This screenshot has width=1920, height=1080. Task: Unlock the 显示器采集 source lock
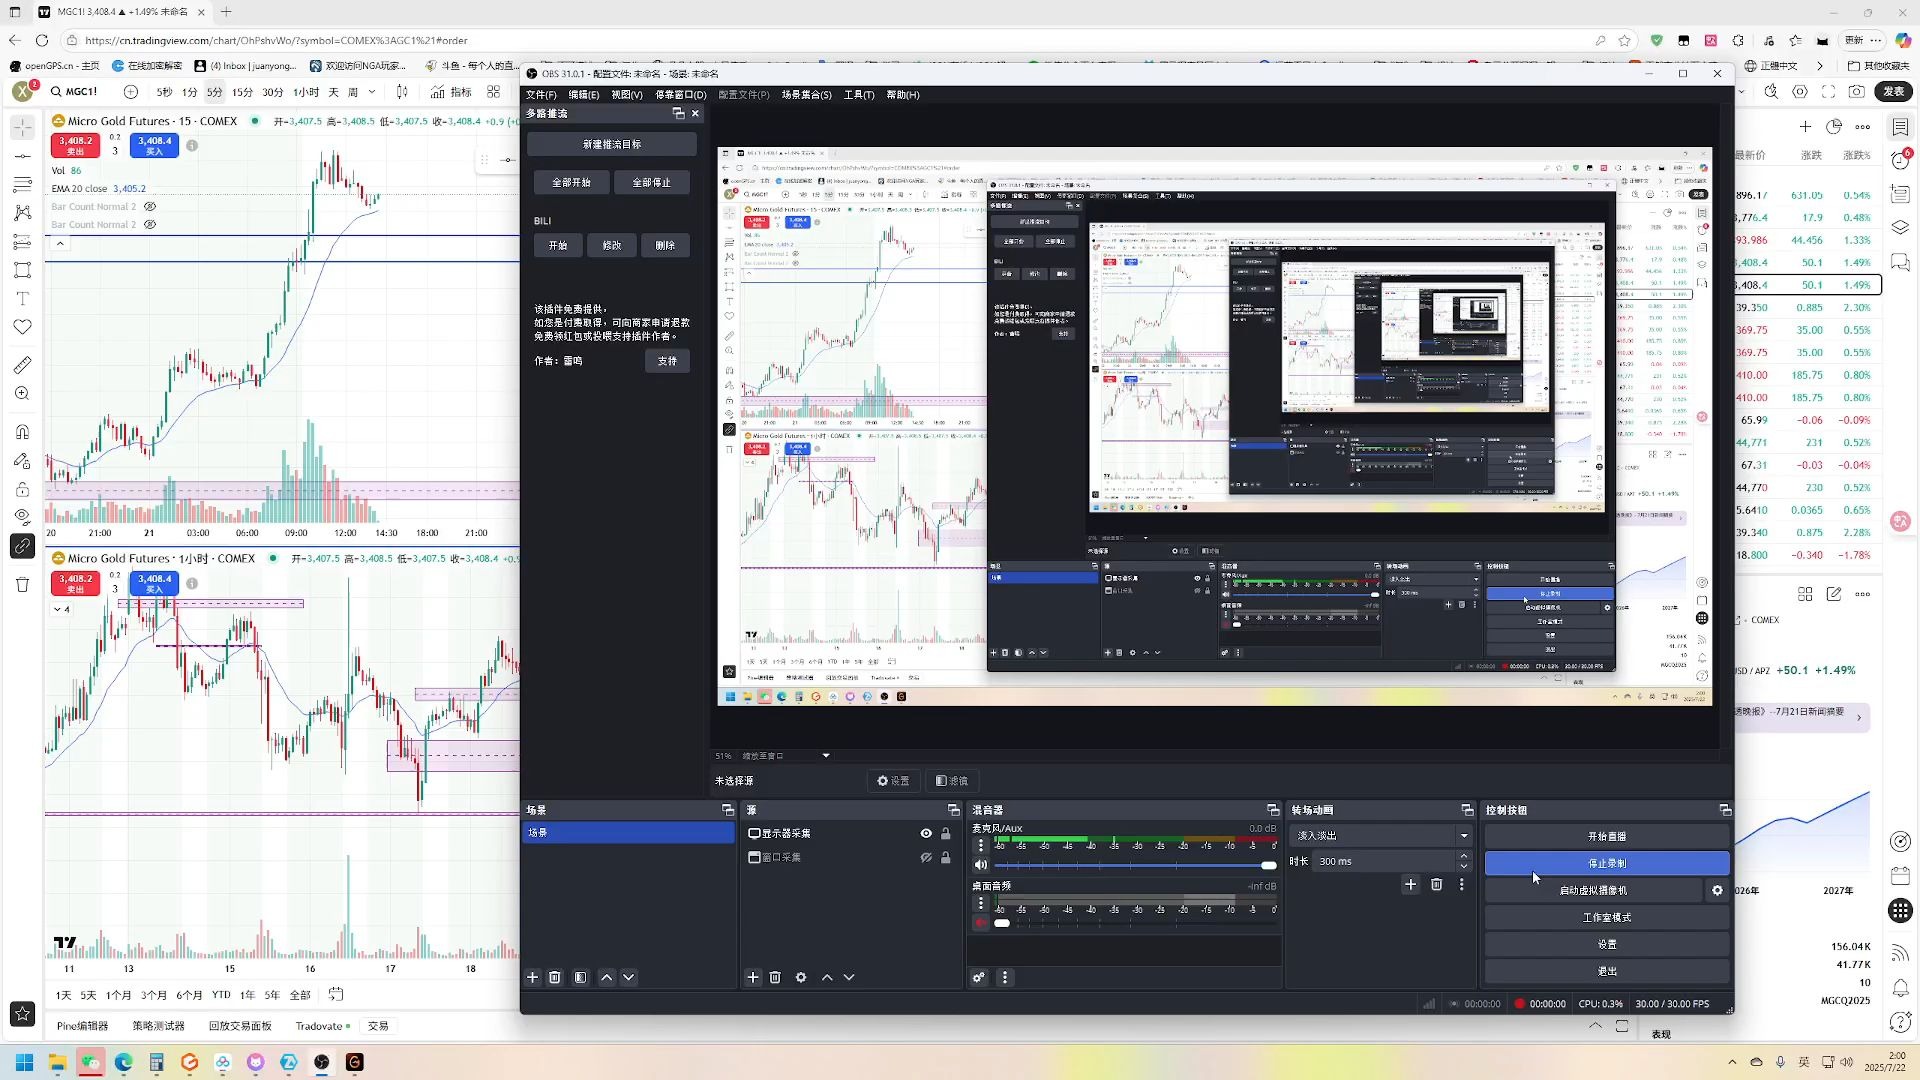tap(945, 833)
